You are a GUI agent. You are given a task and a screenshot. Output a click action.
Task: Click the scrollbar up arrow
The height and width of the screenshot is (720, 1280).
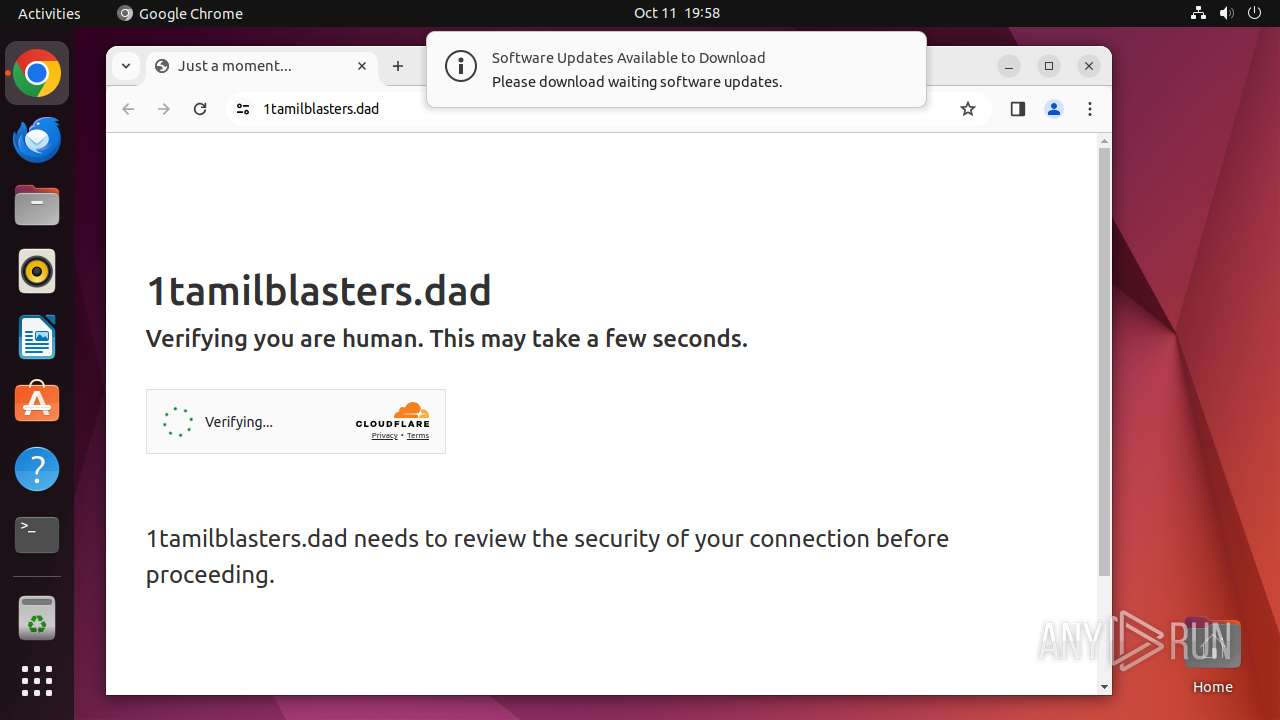pos(1104,141)
